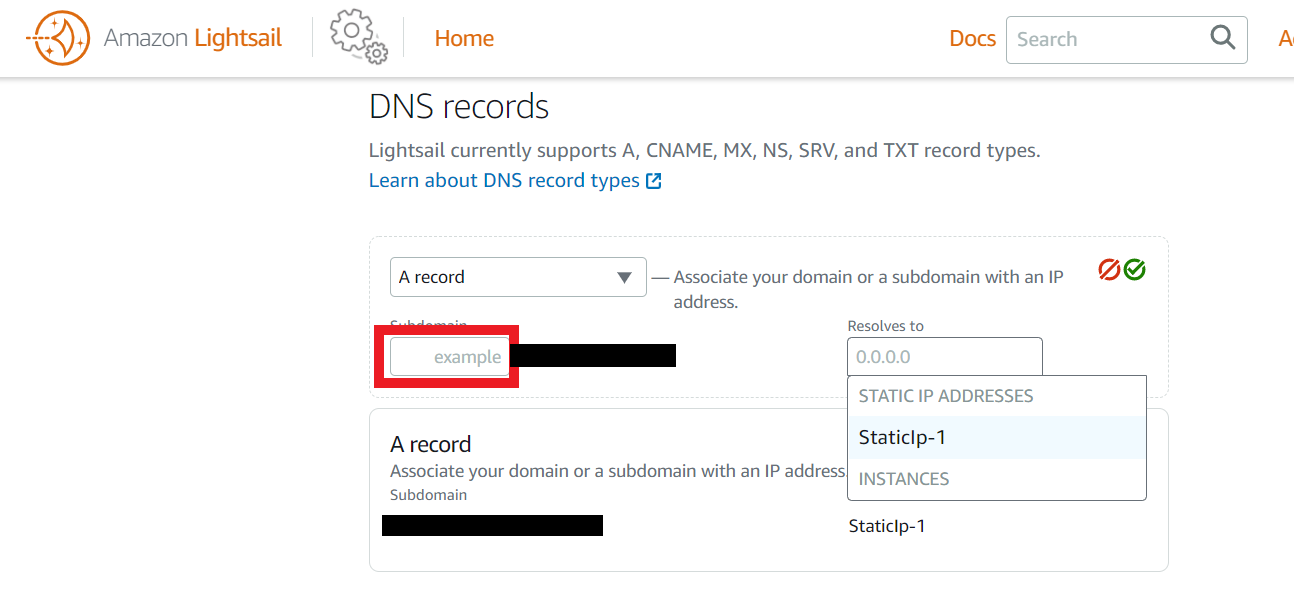1294x590 pixels.
Task: Click the INSTANCES list header
Action: tap(904, 479)
